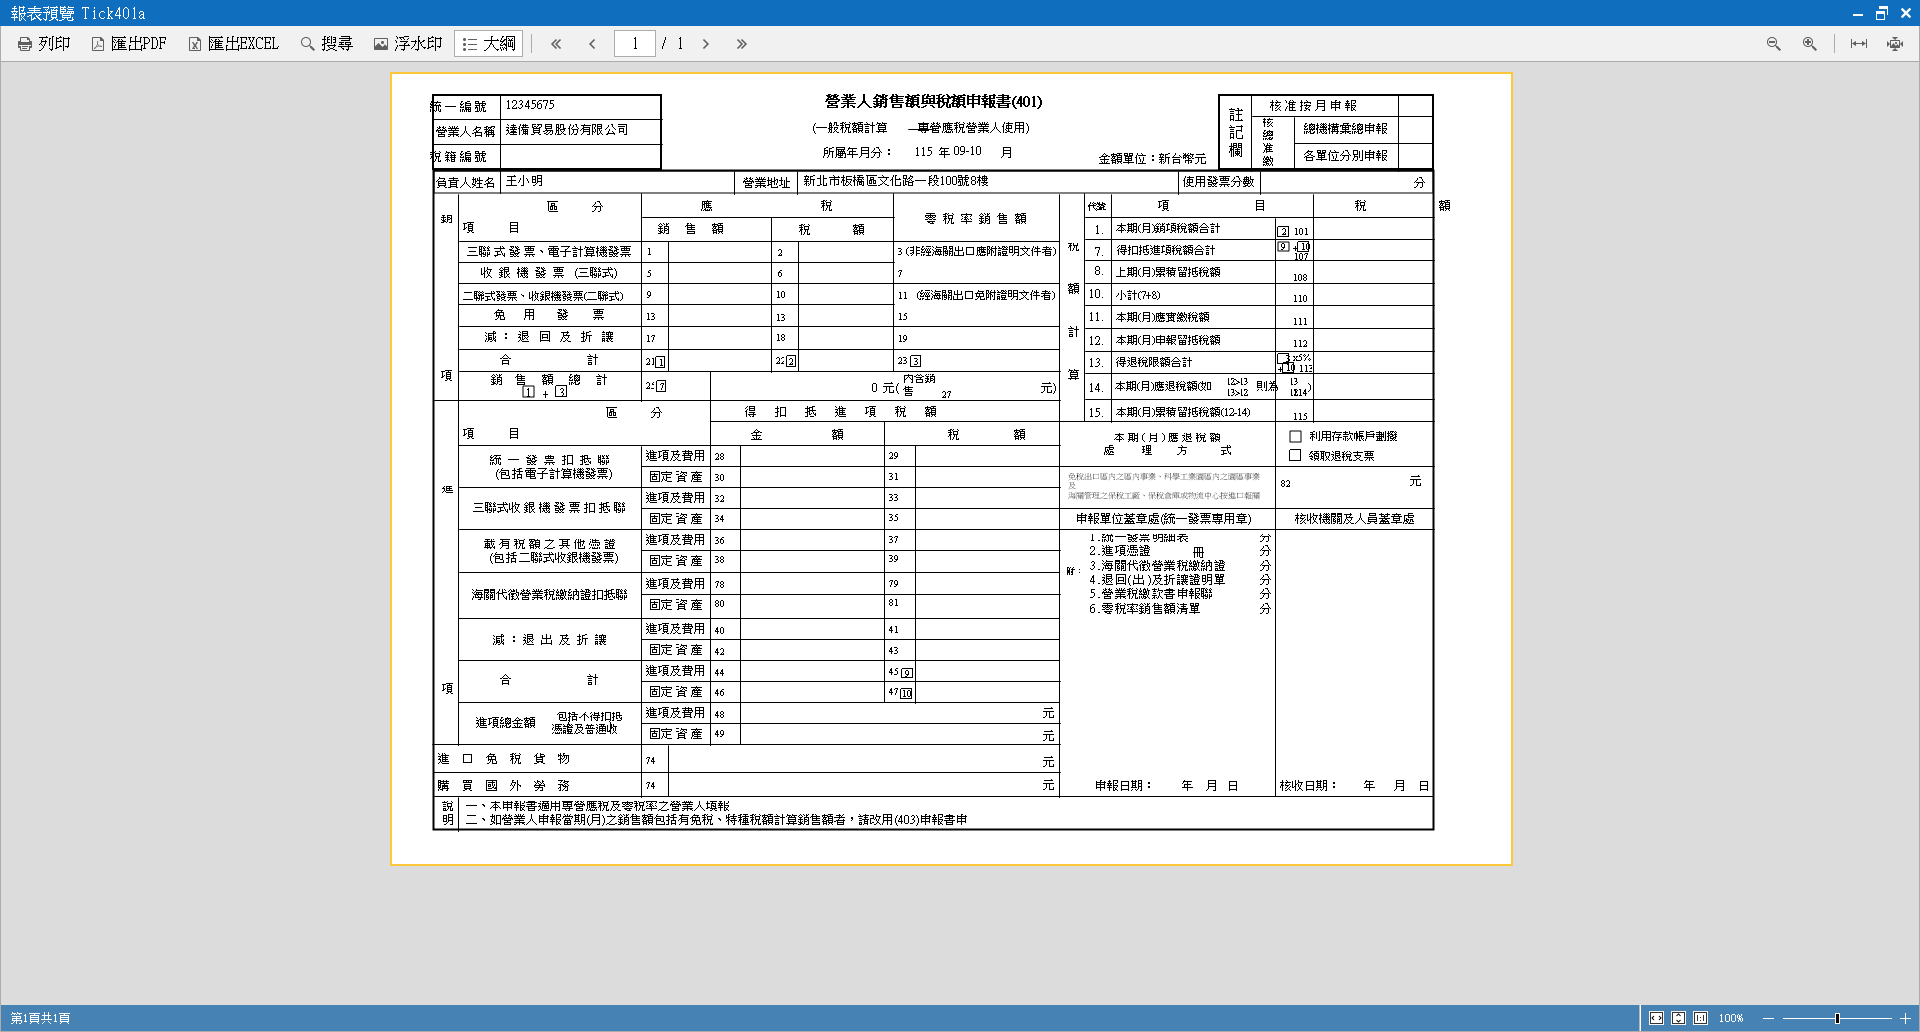
Task: Click the 本期(月)應實繳稅額 item
Action: (x=1162, y=317)
